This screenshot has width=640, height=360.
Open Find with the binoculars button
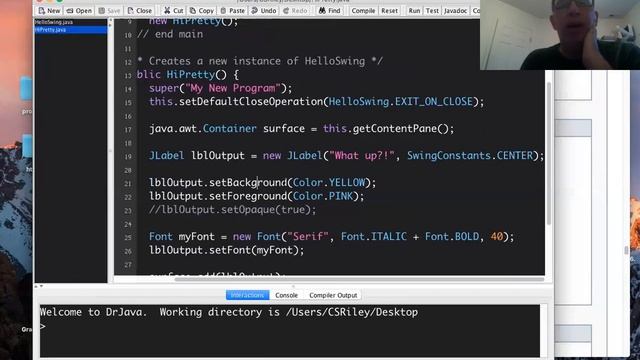[329, 11]
